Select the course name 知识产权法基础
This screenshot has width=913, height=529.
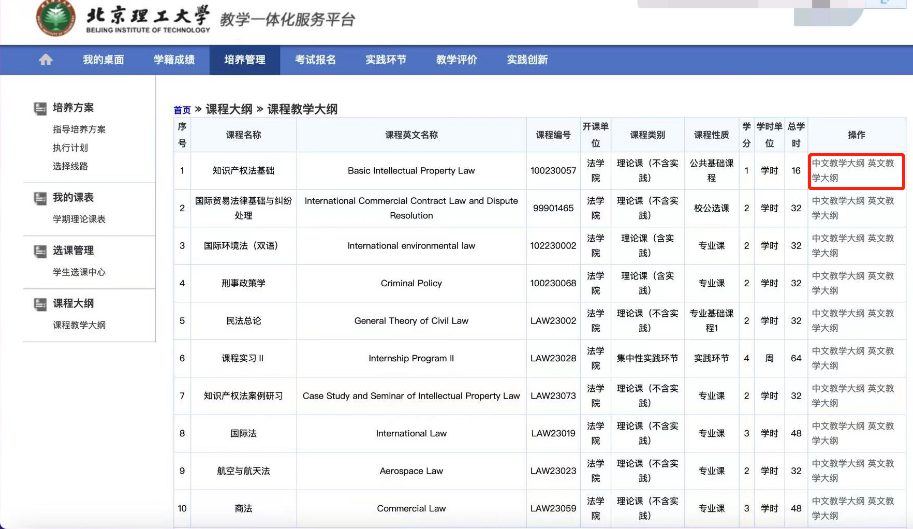(243, 171)
